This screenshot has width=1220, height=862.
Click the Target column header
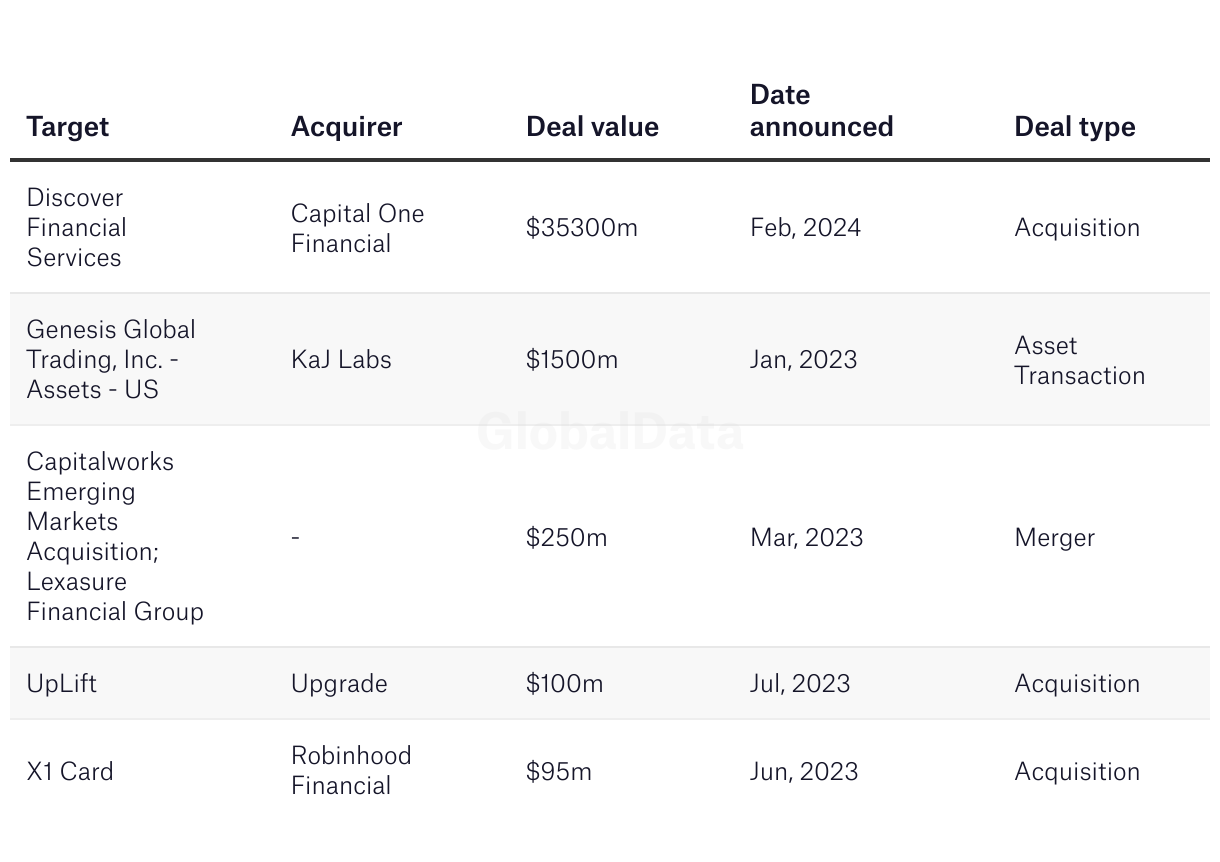68,127
